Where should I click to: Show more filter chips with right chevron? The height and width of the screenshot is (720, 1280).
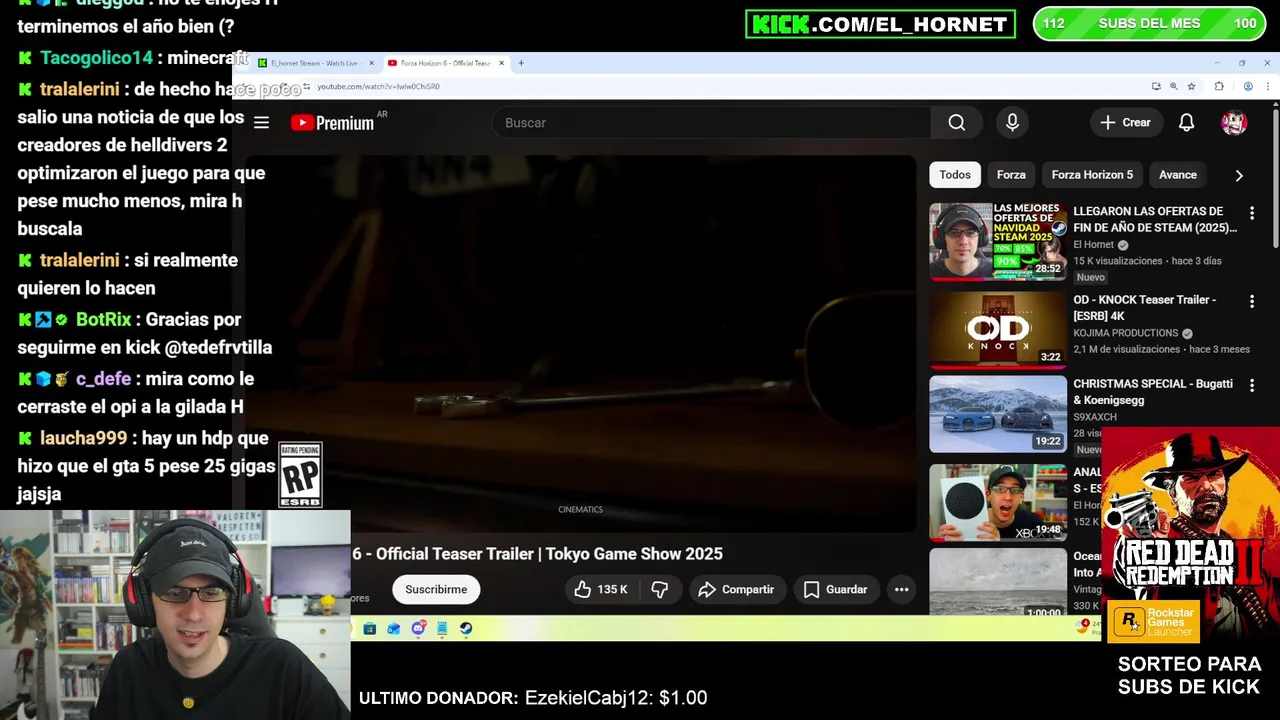pos(1239,175)
